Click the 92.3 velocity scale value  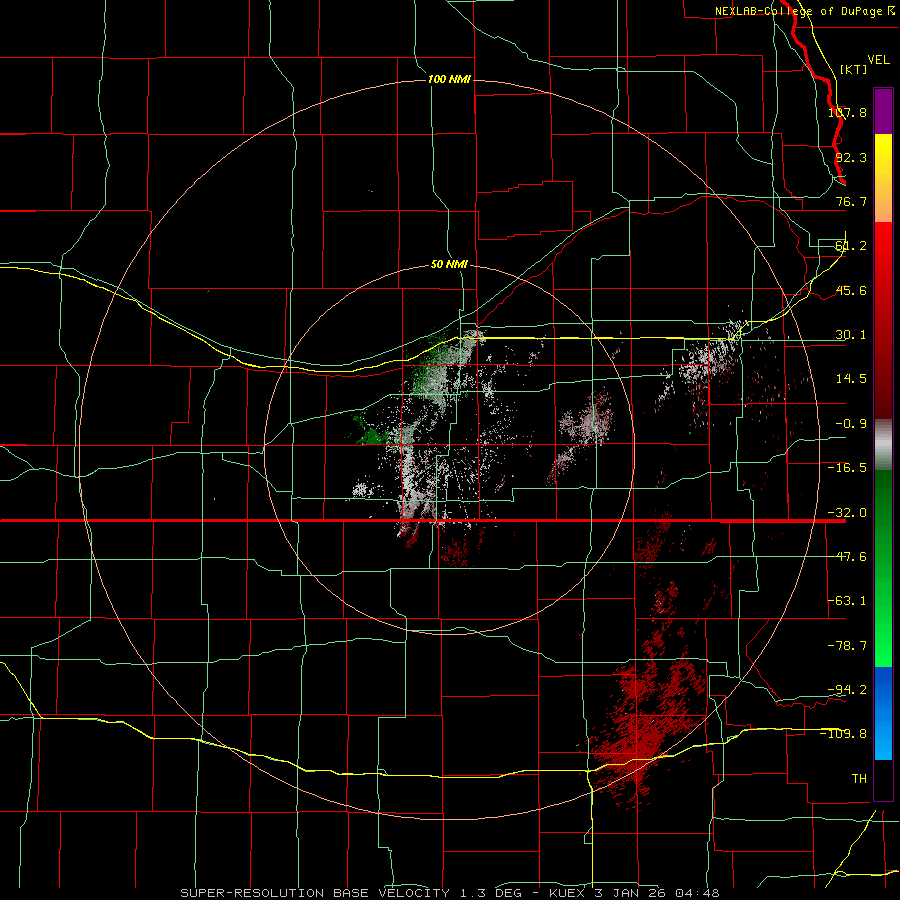[851, 157]
